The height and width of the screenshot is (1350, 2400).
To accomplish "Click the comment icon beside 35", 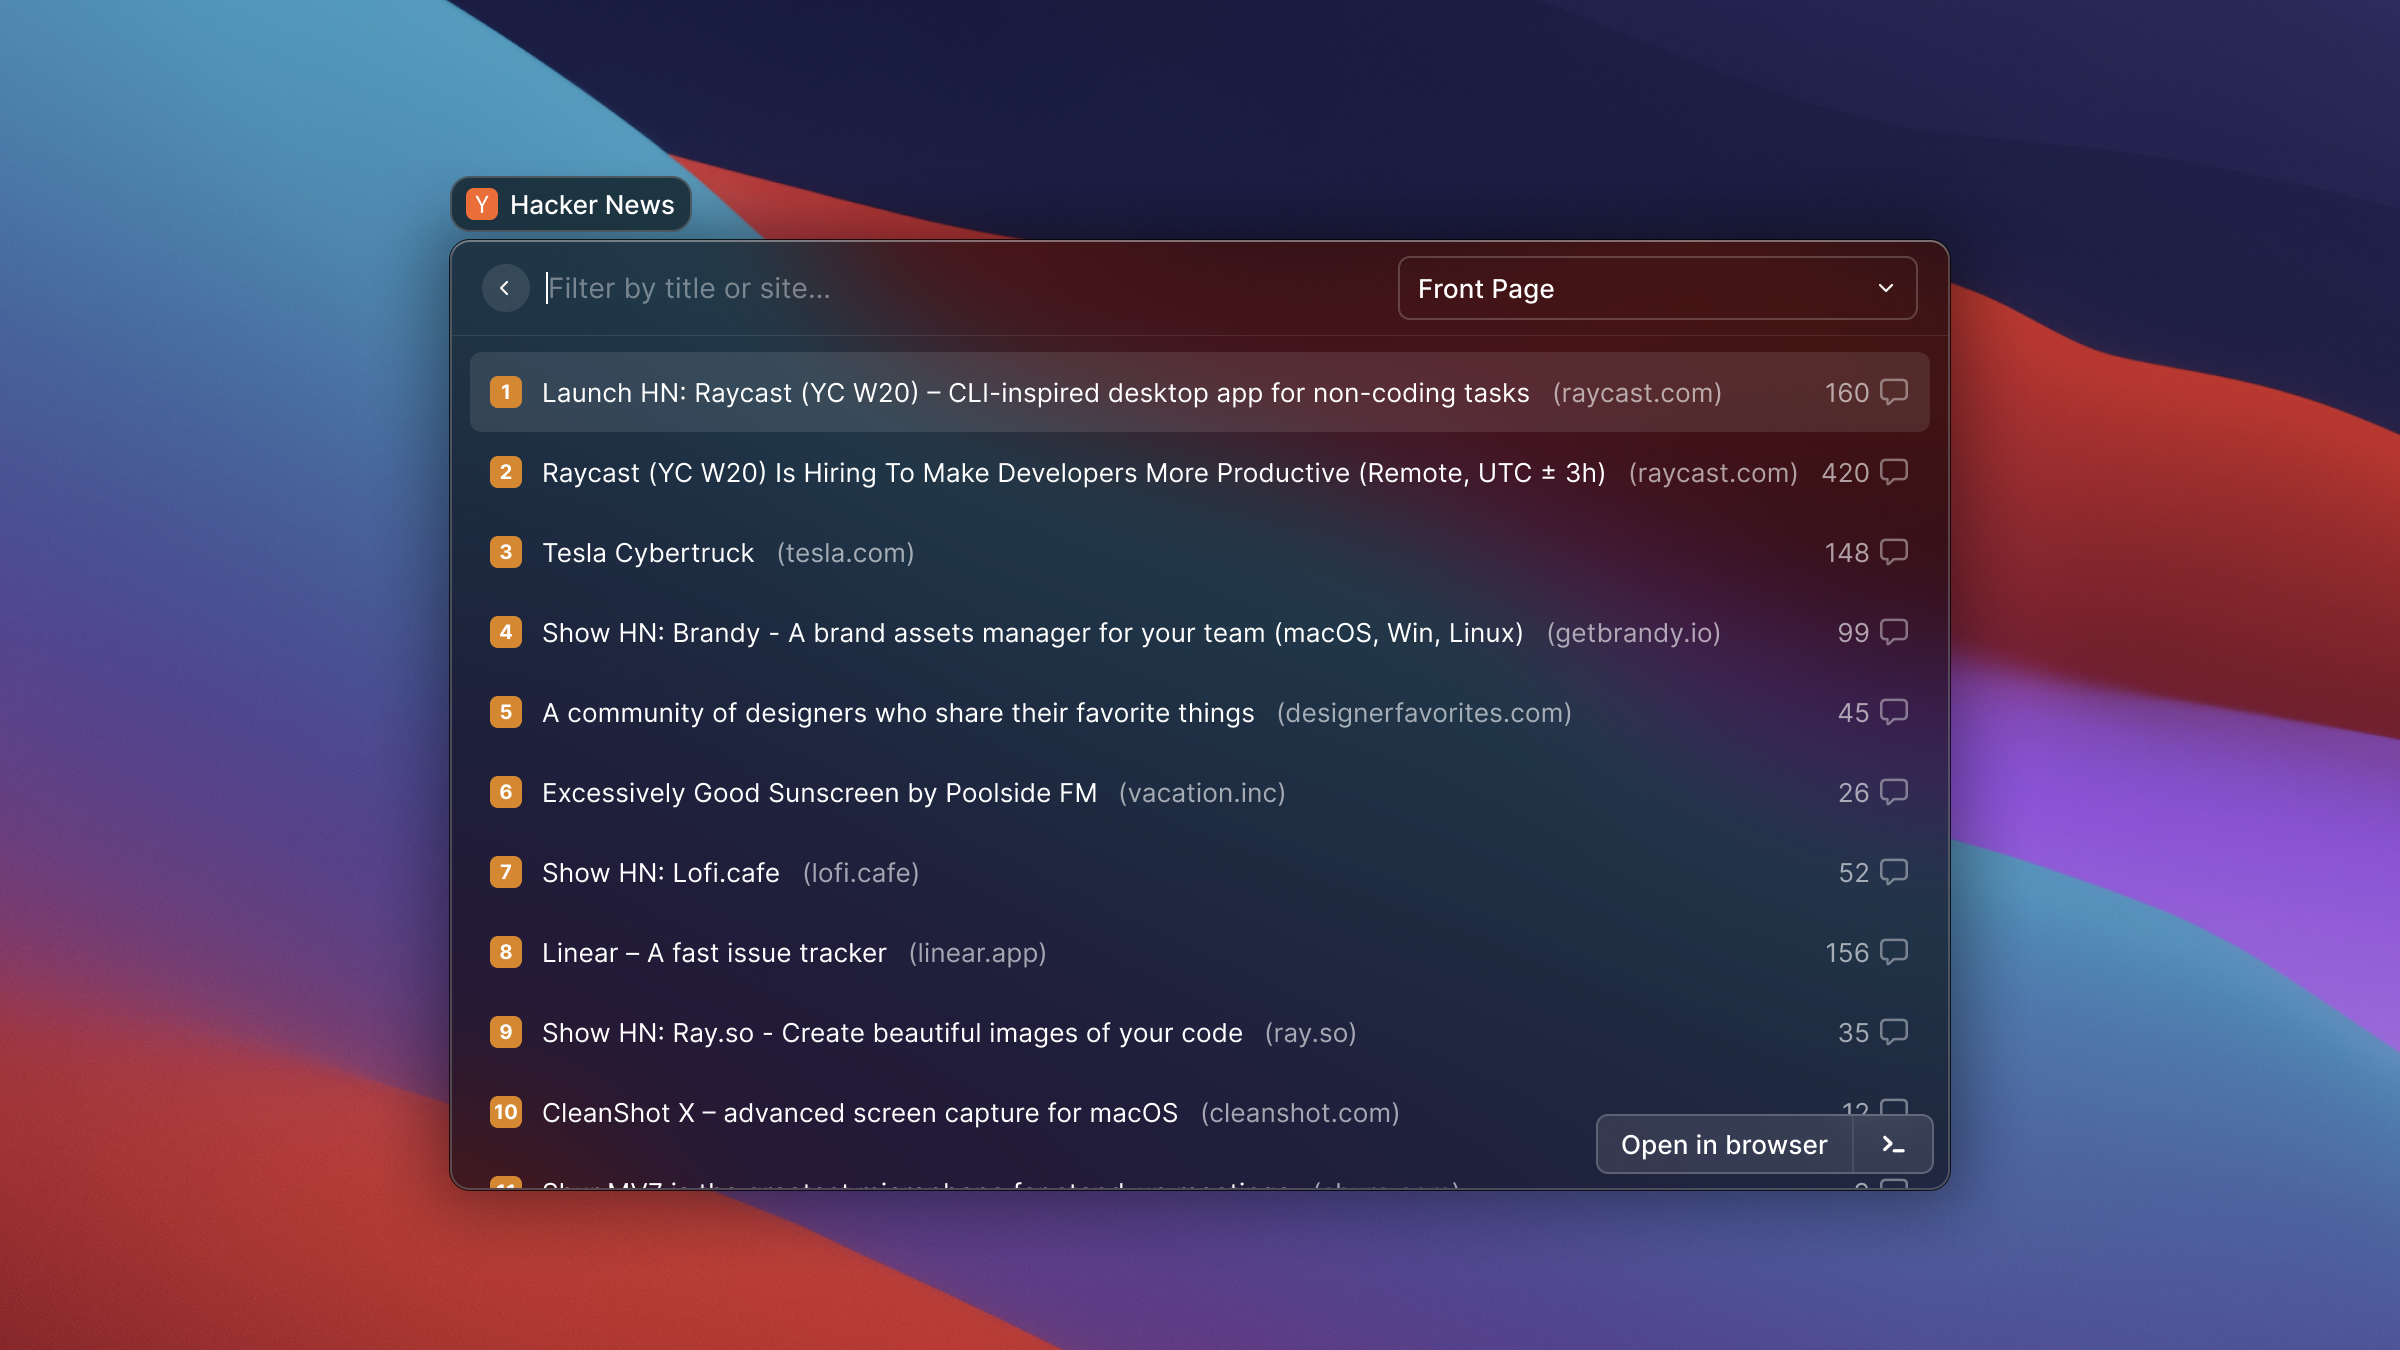I will point(1894,1032).
